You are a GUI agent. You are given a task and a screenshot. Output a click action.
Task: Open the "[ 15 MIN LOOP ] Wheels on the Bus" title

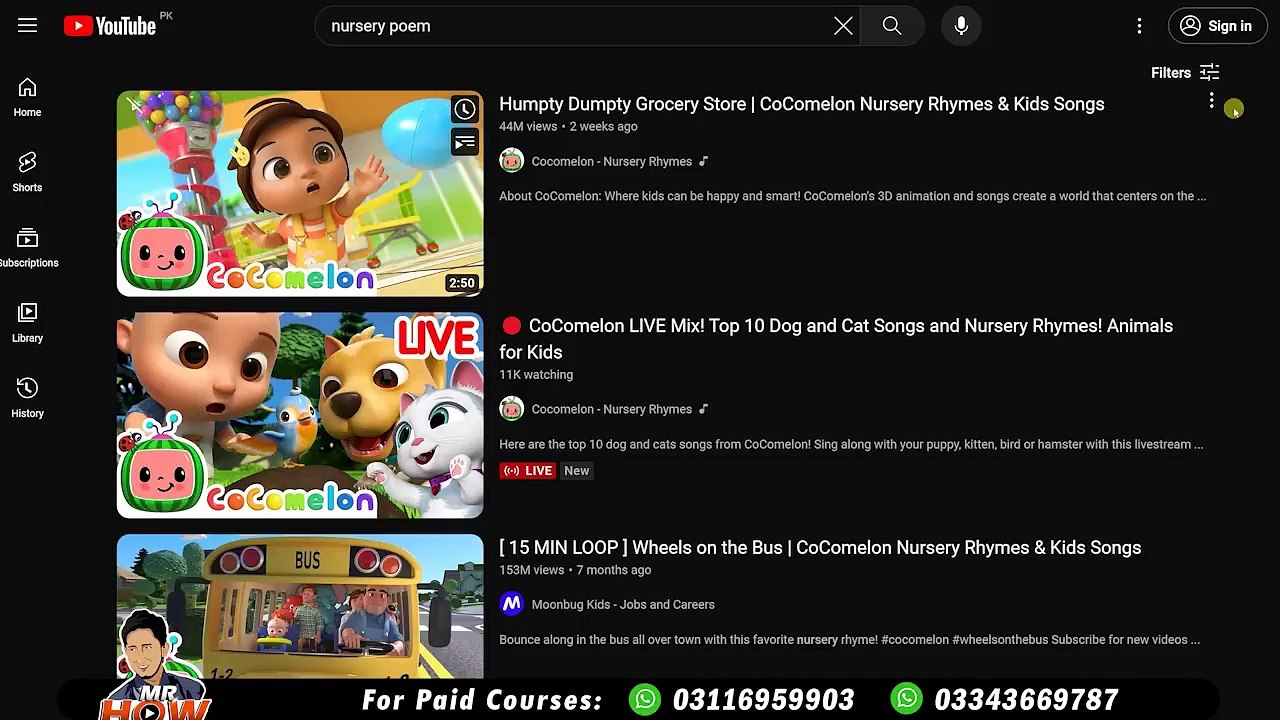(x=820, y=548)
